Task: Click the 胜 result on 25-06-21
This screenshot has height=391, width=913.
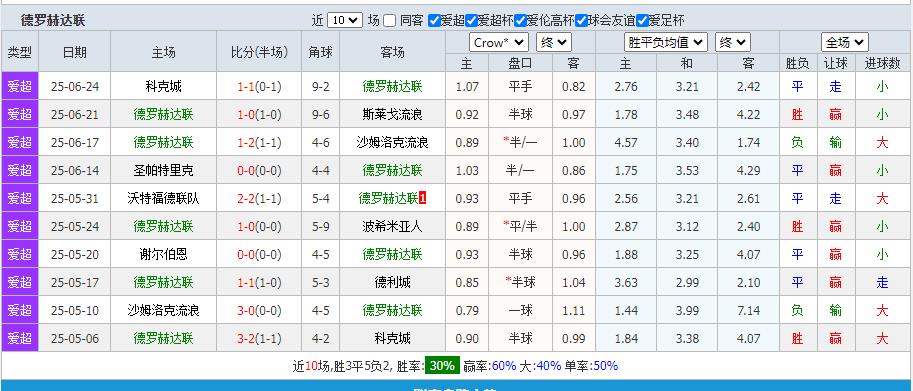Action: point(797,115)
